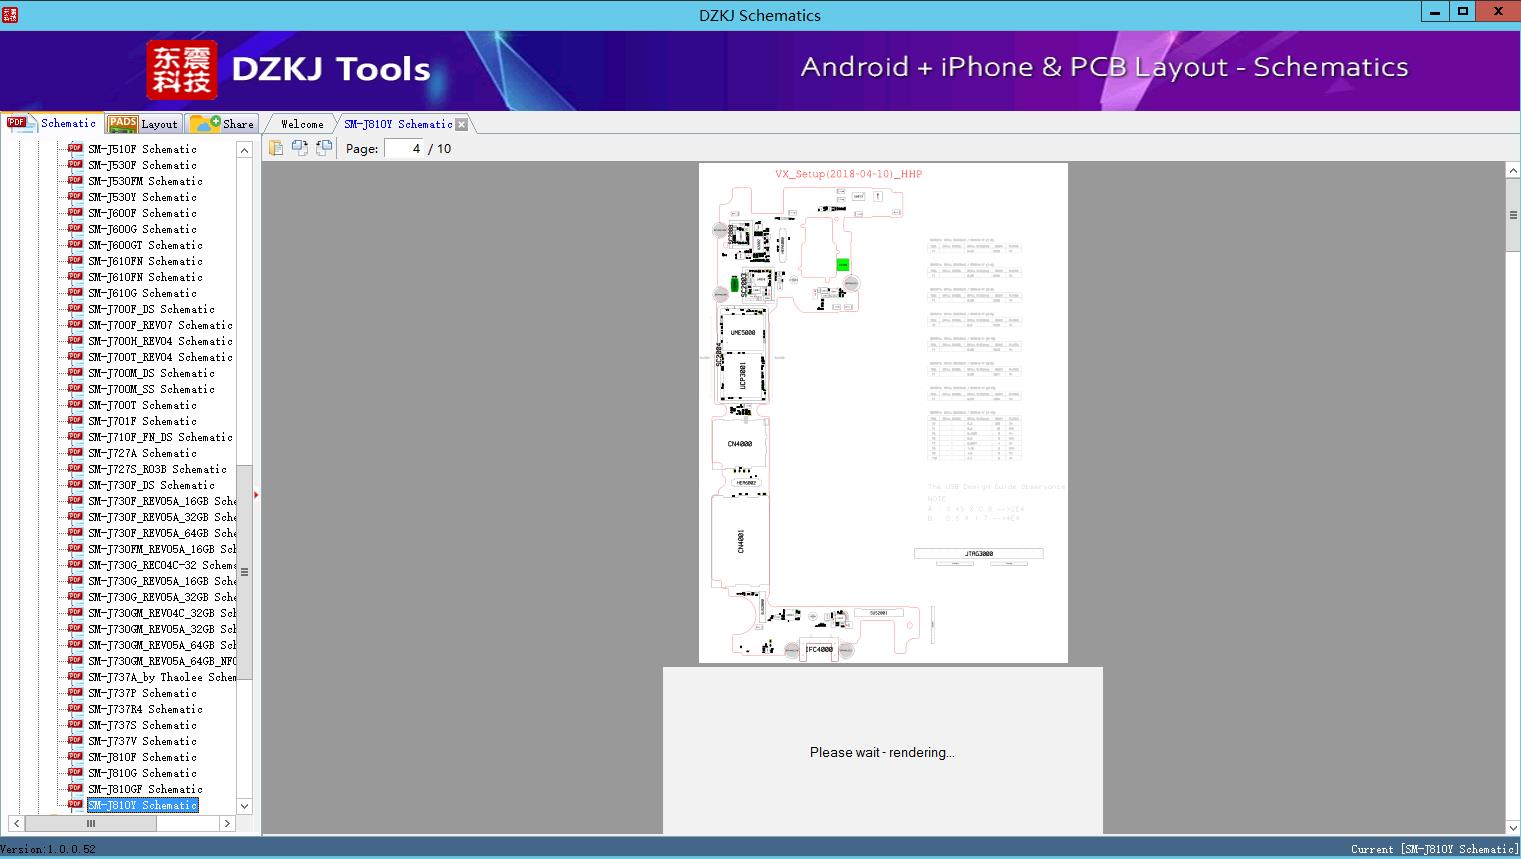Click PDF icon beside SM-J530Y Schematic
This screenshot has height=859, width=1521.
tap(75, 196)
